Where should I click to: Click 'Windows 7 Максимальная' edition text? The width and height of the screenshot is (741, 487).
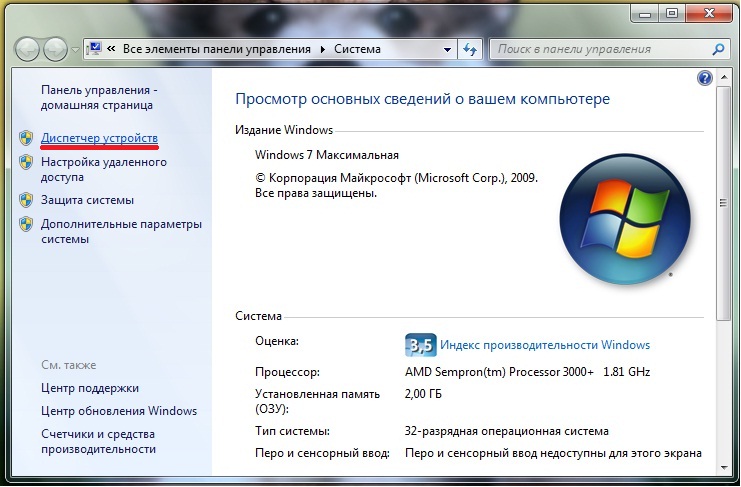click(x=327, y=155)
